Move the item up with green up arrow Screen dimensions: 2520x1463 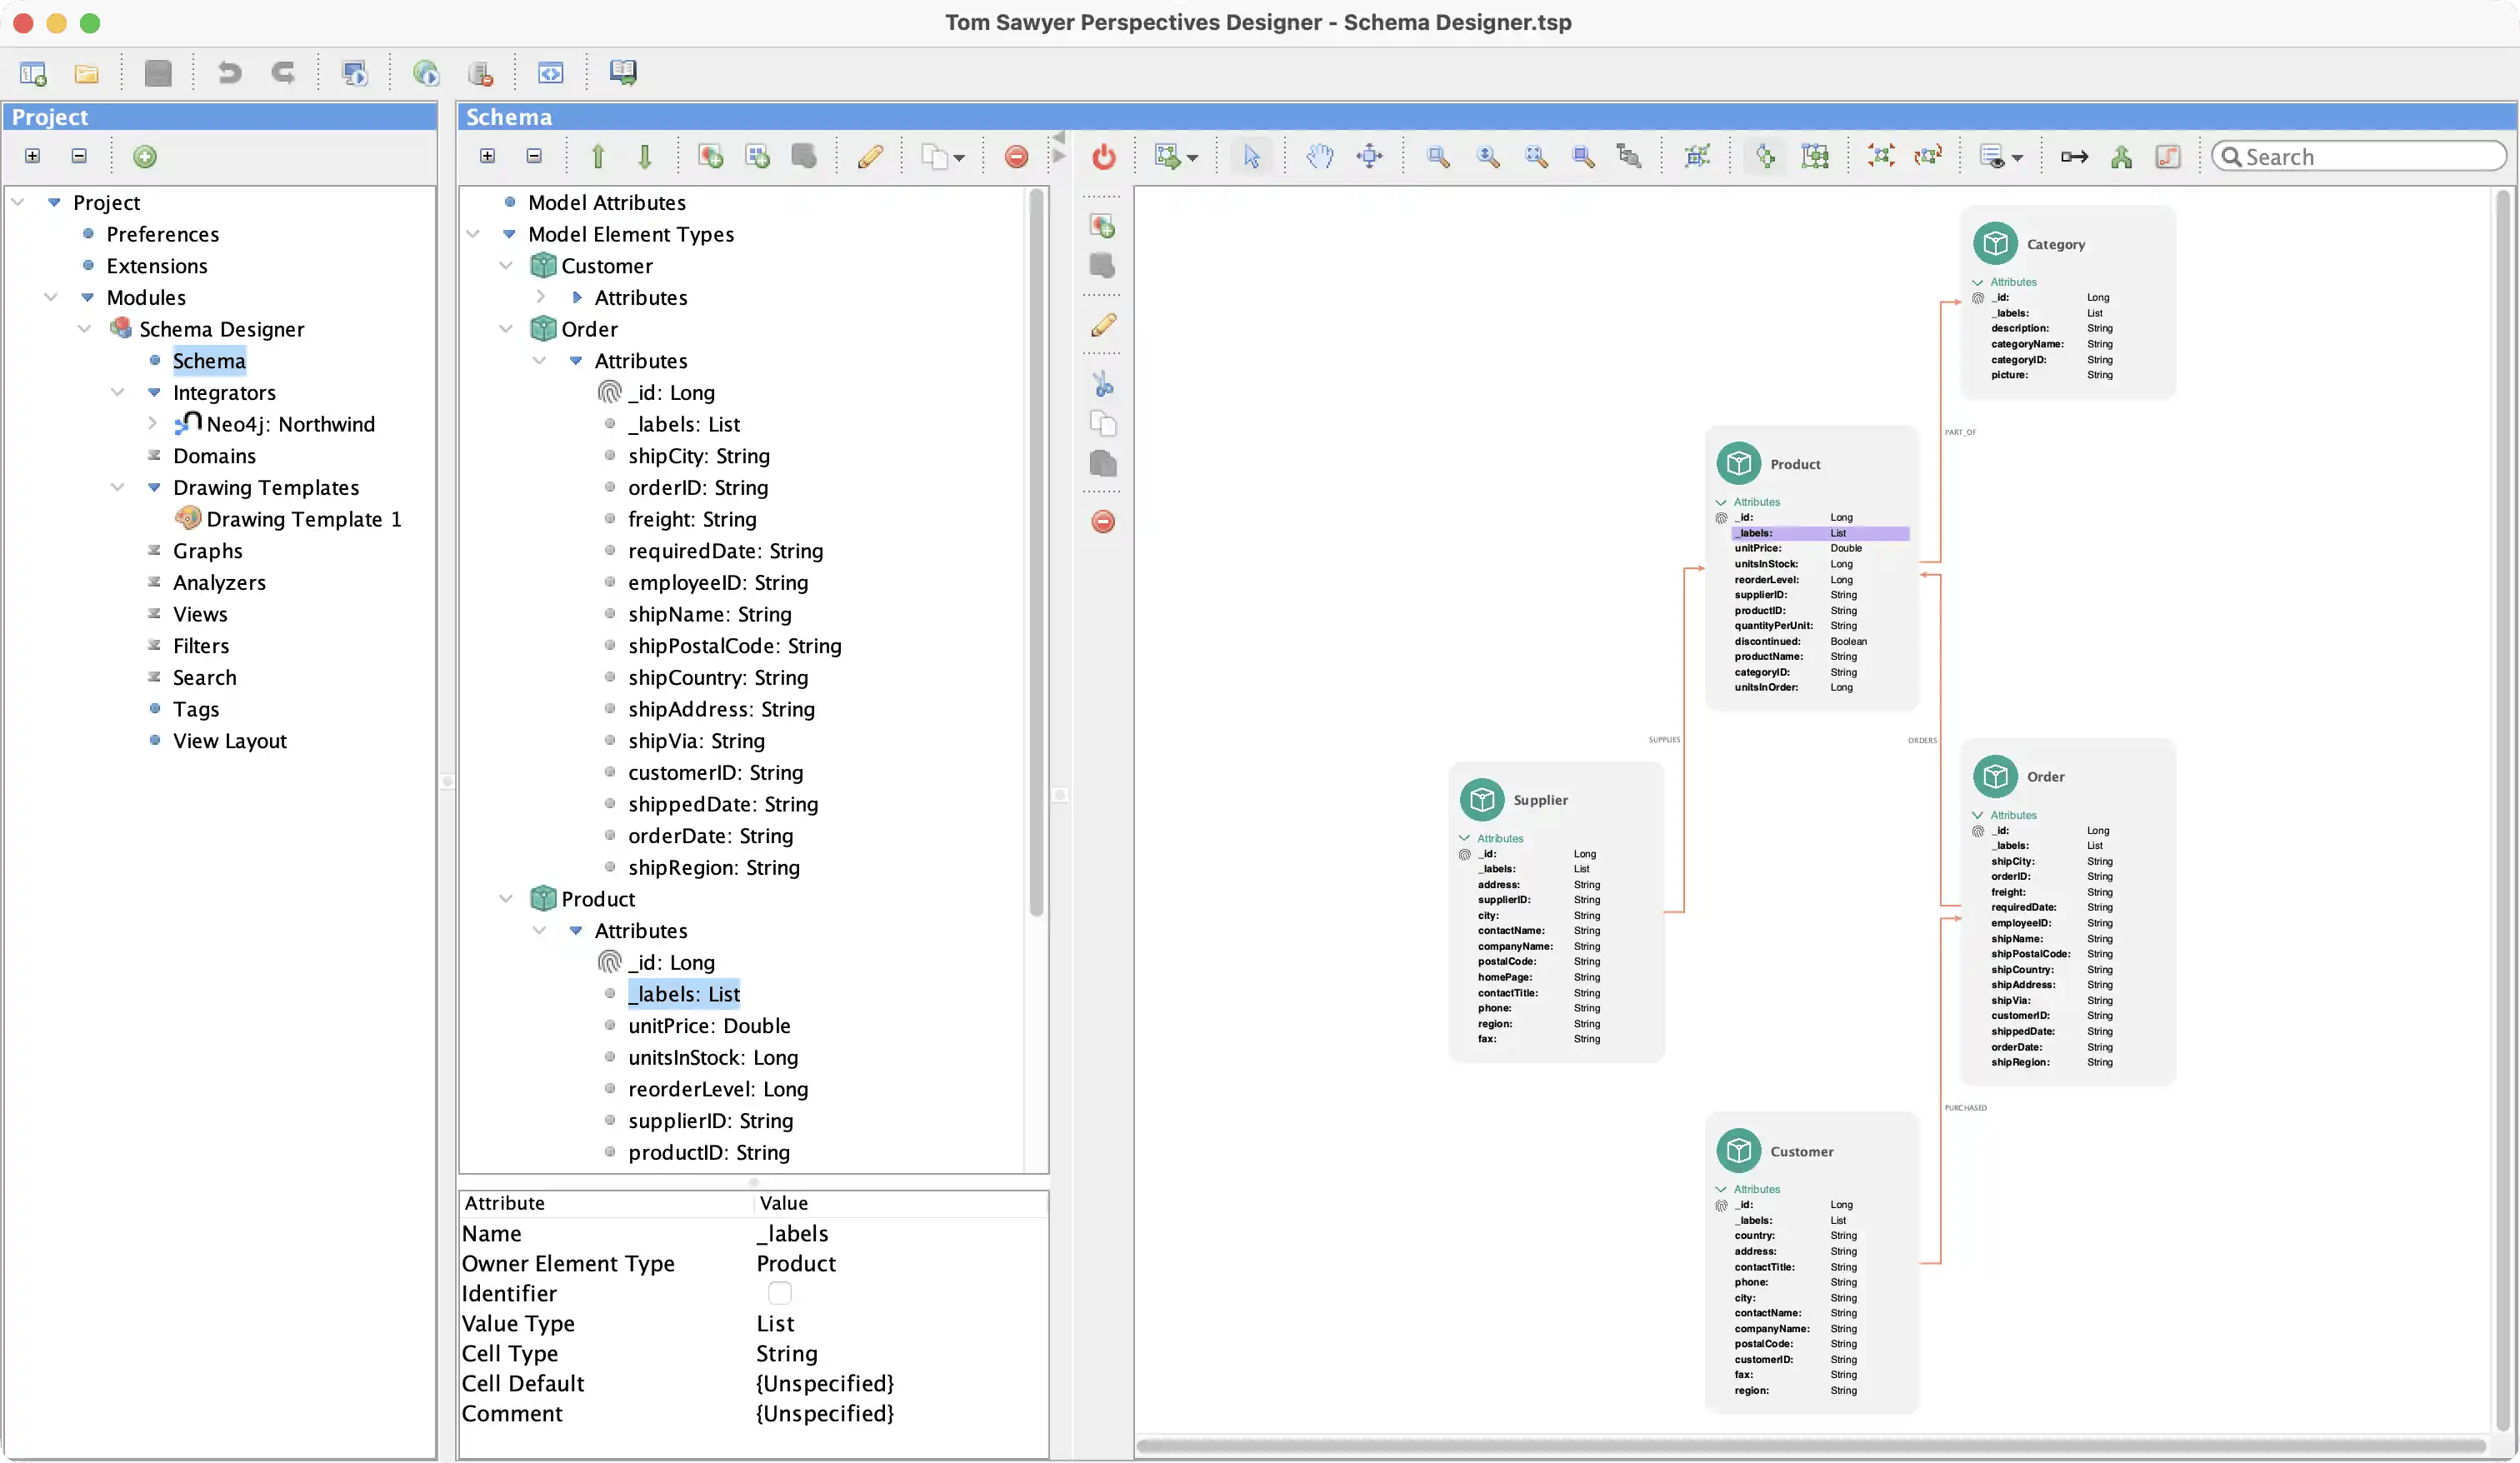coord(598,156)
